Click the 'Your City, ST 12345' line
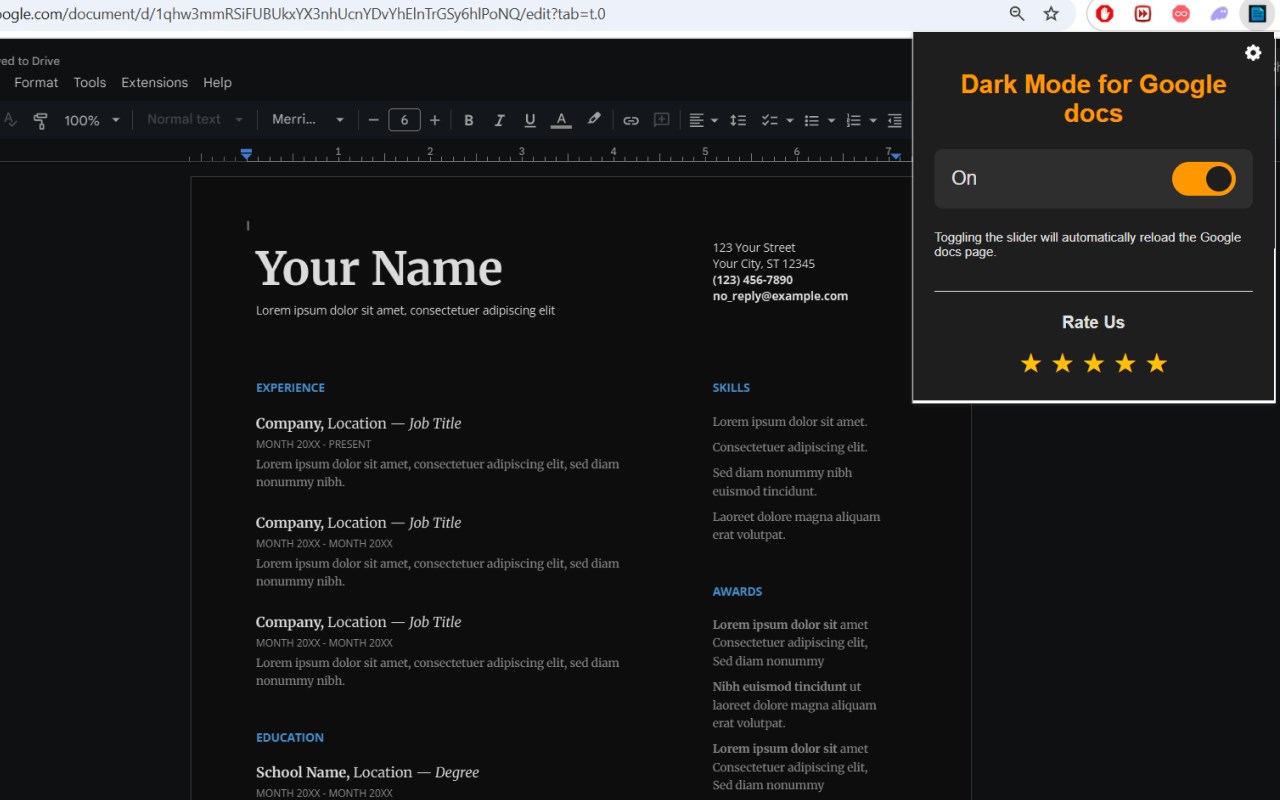Screen dimensions: 1280x800 coord(764,264)
